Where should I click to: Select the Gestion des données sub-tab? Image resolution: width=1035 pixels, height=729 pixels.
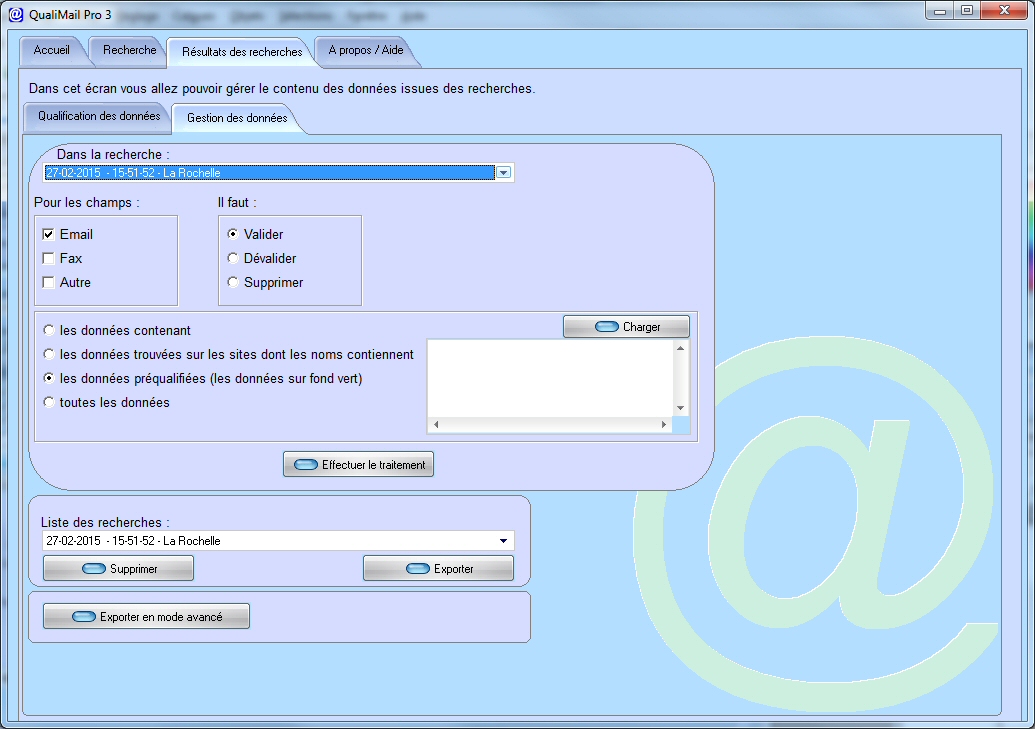click(237, 118)
